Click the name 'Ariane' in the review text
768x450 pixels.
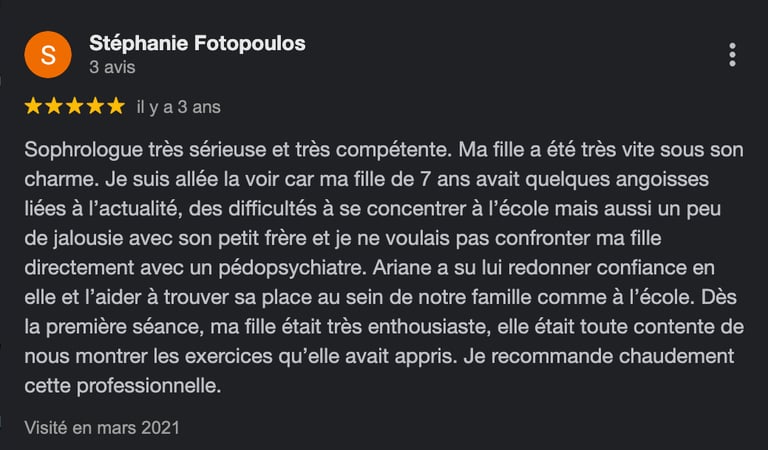[x=400, y=267]
